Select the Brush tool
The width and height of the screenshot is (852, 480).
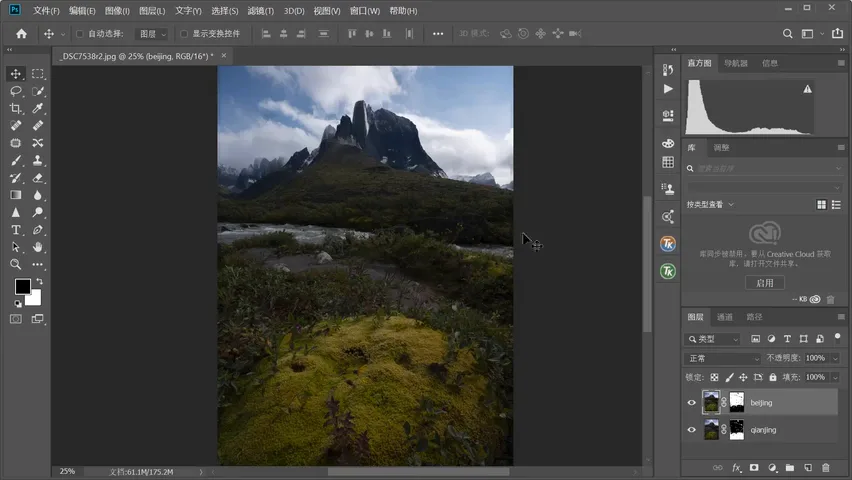pyautogui.click(x=16, y=160)
